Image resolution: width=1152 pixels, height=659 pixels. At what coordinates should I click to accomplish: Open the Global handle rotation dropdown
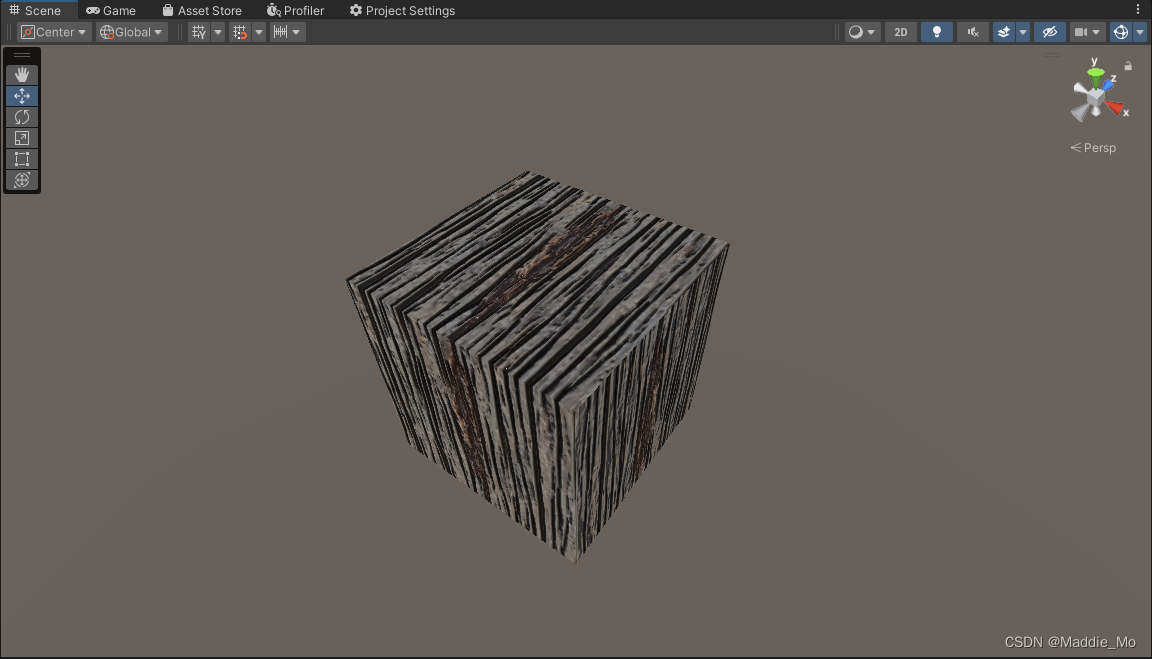point(132,32)
